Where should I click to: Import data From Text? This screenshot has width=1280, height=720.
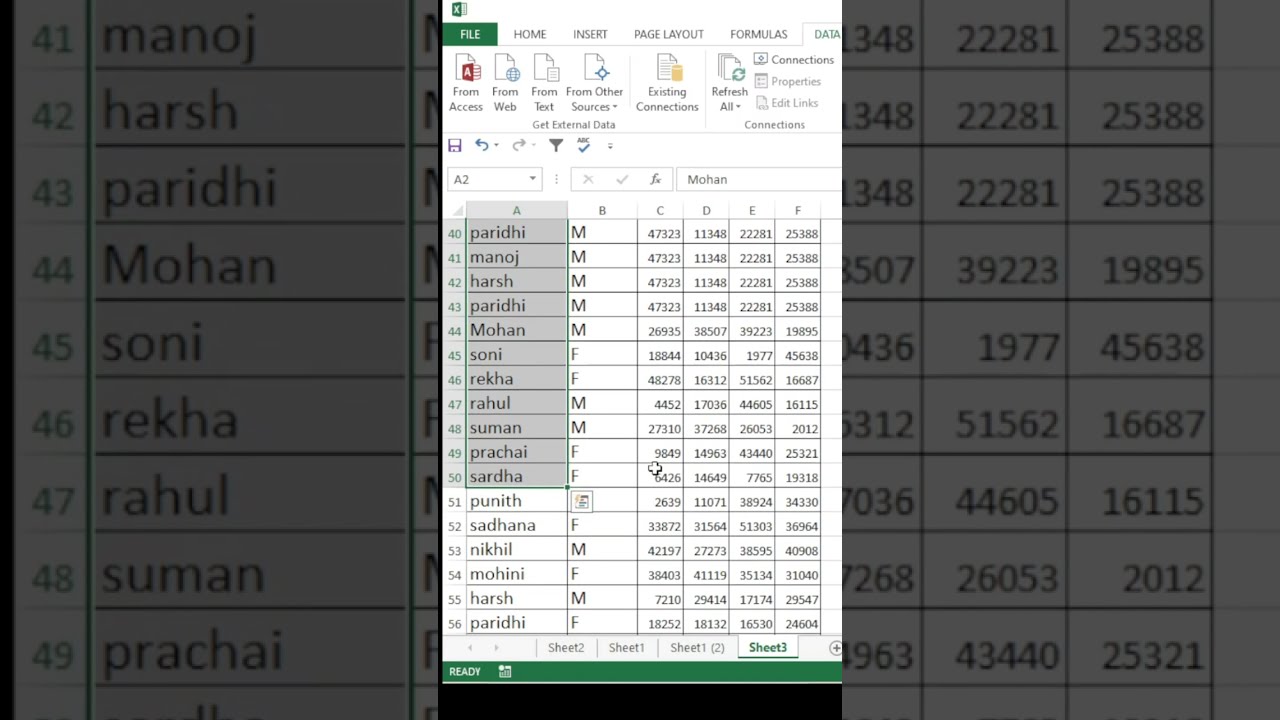(544, 84)
